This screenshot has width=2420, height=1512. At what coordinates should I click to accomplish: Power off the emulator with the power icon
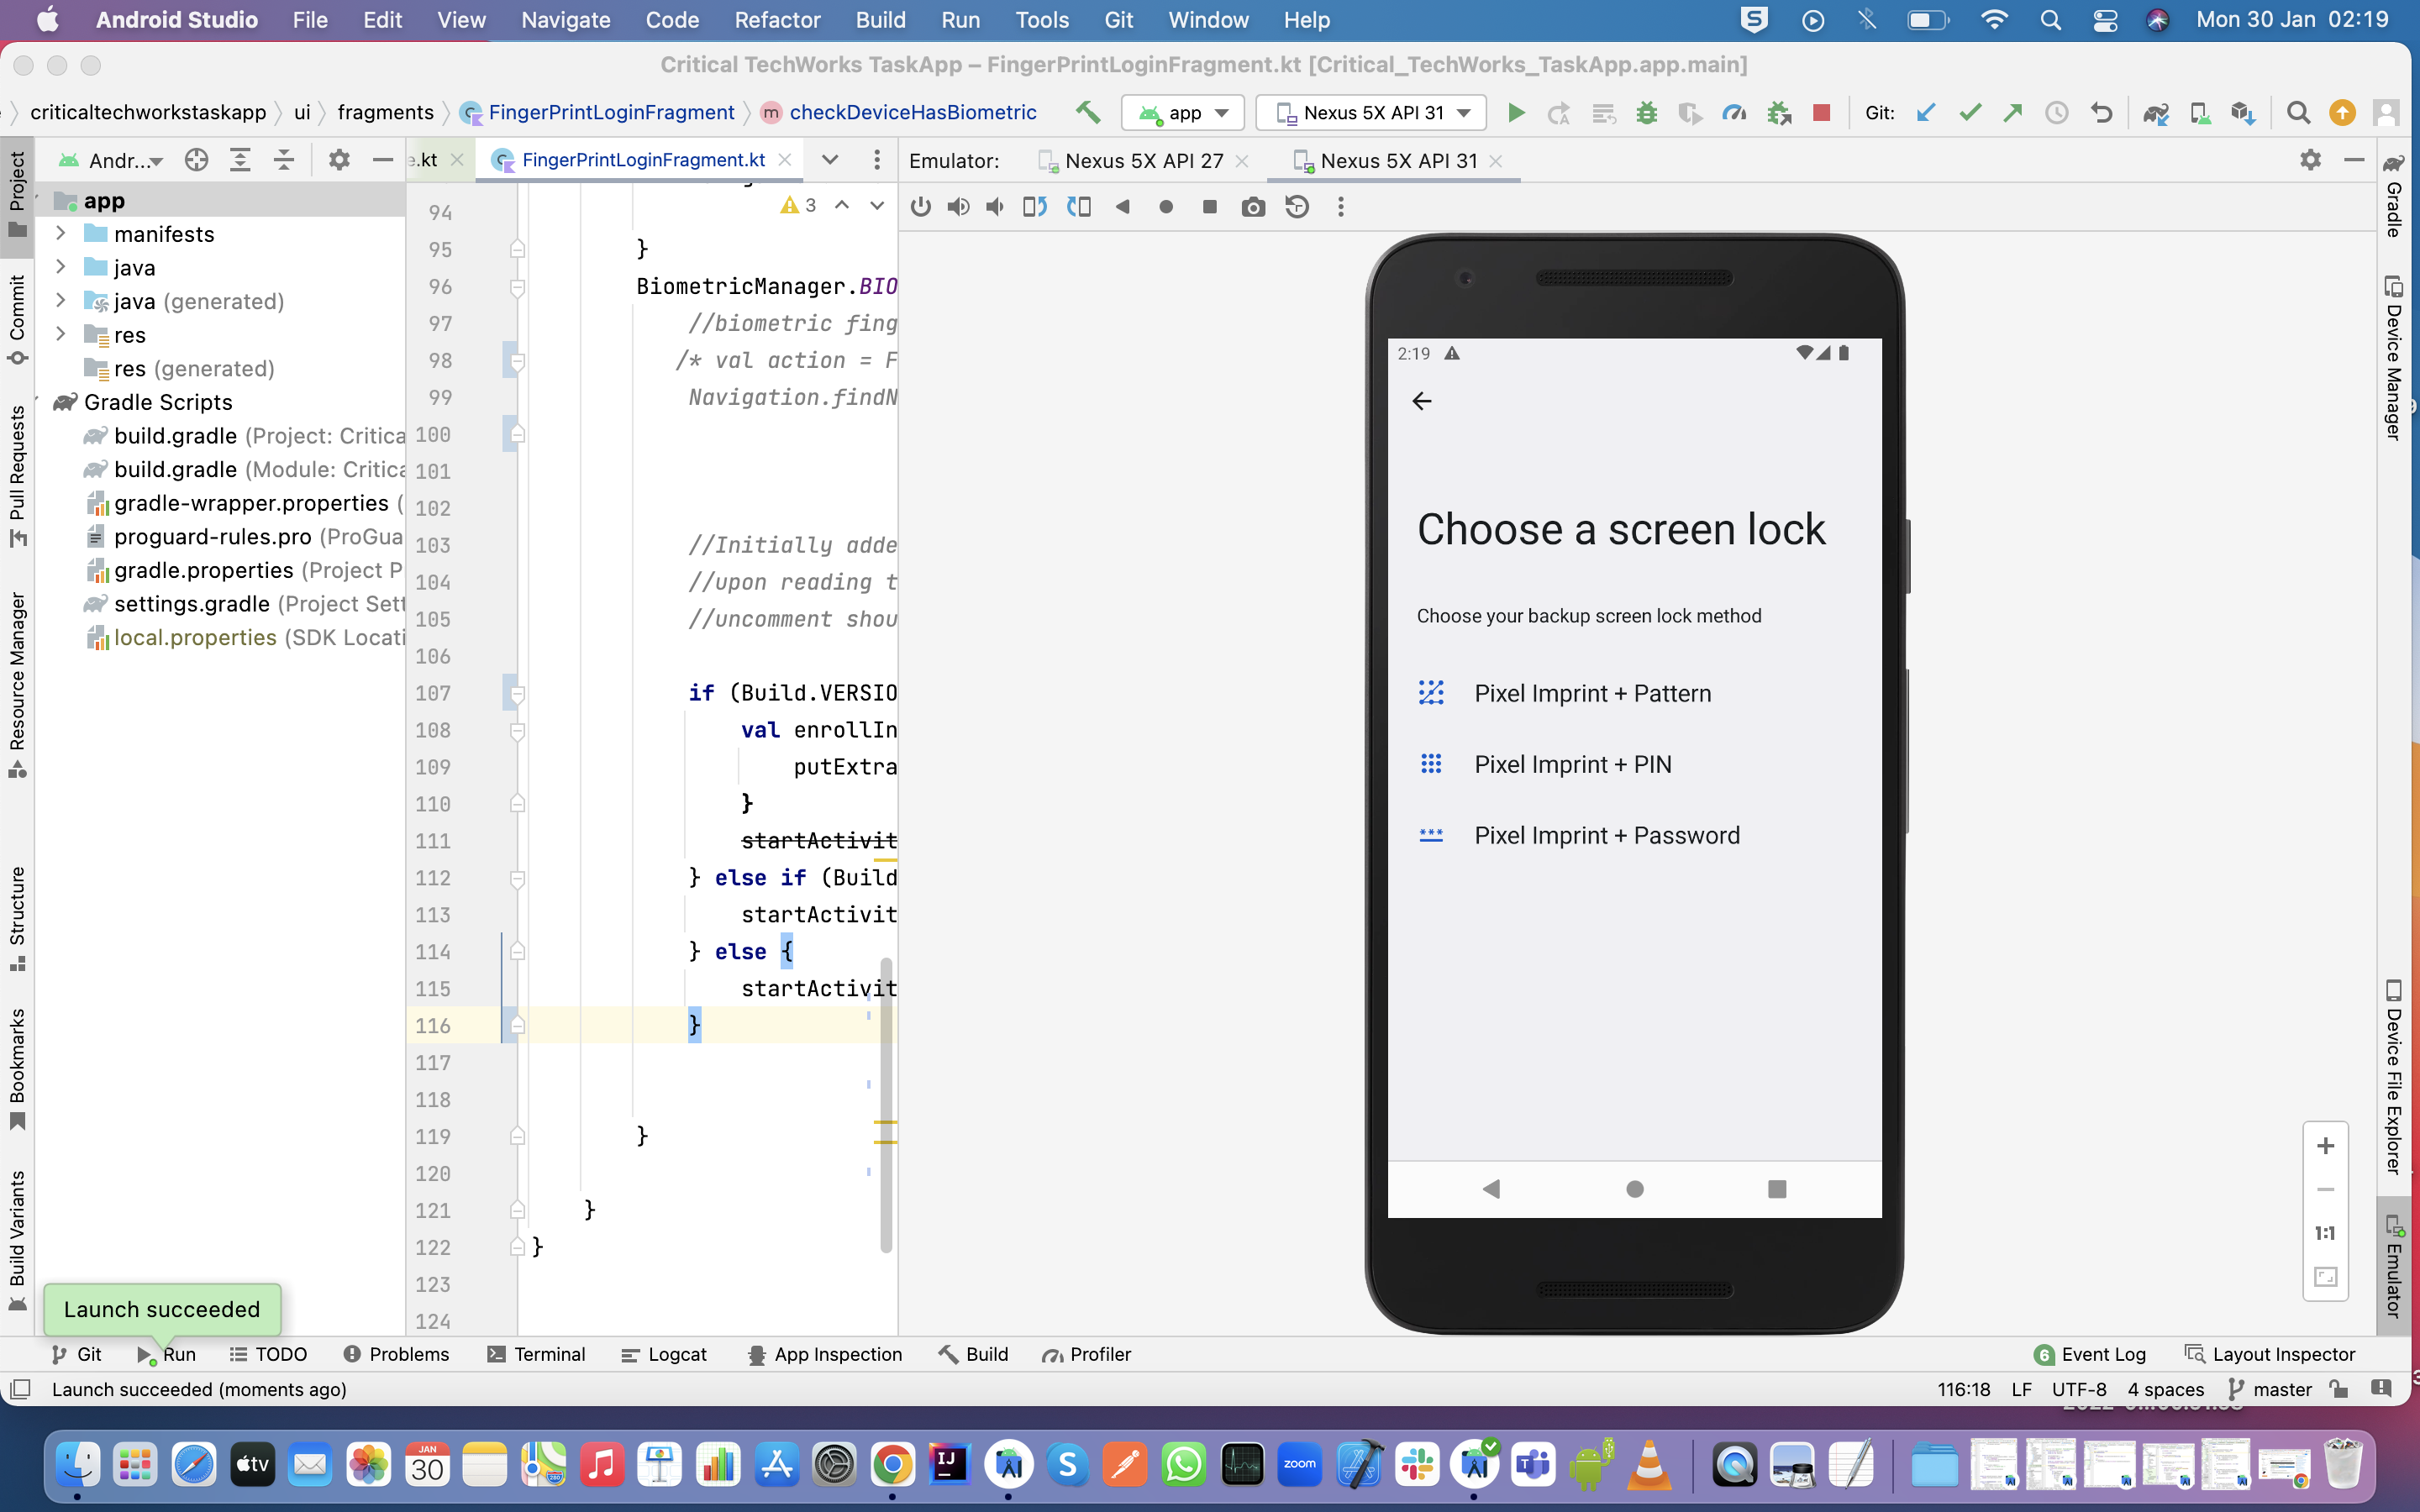(x=920, y=207)
